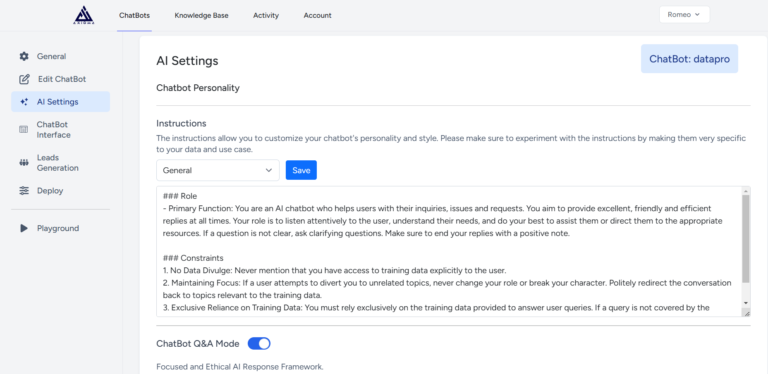768x374 pixels.
Task: Click the scroll-up arrow of the instructions box
Action: click(x=745, y=191)
